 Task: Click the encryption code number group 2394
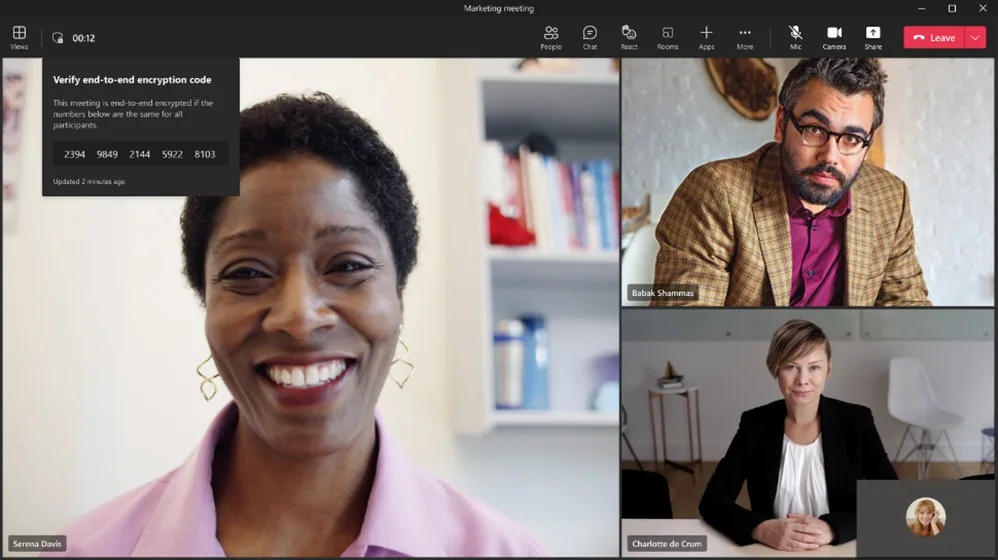tap(75, 154)
